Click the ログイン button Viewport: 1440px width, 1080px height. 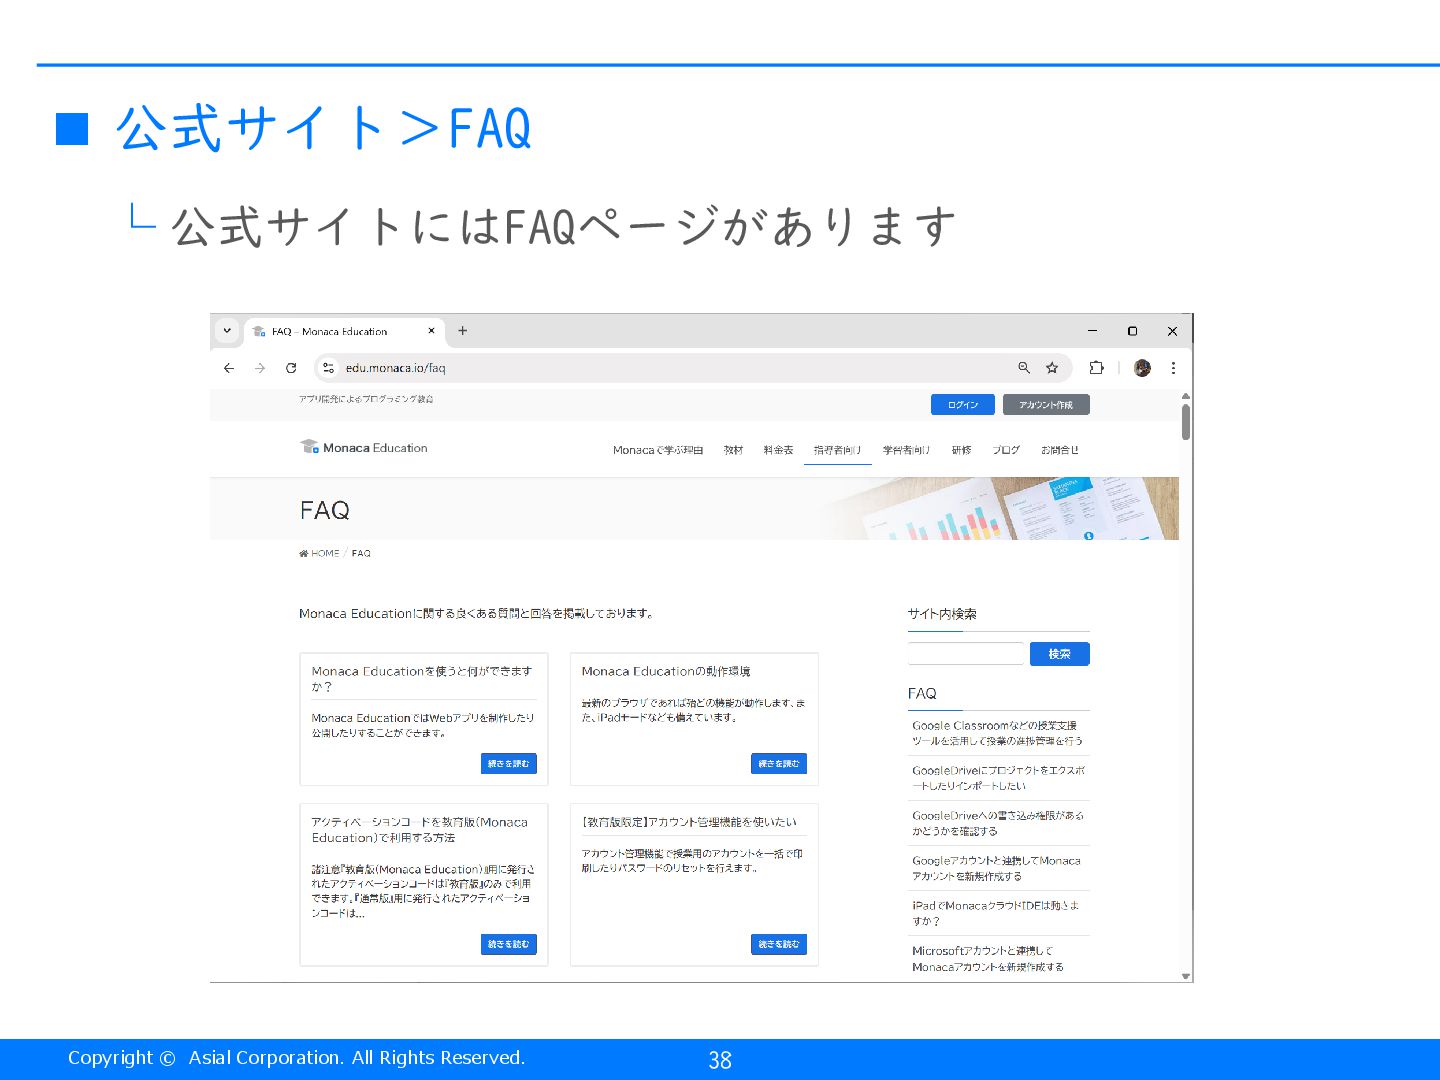963,405
